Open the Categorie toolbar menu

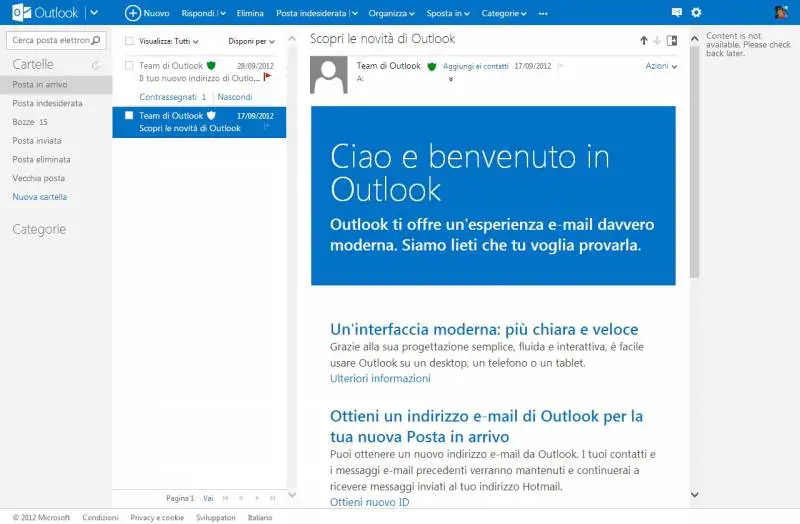click(x=504, y=13)
